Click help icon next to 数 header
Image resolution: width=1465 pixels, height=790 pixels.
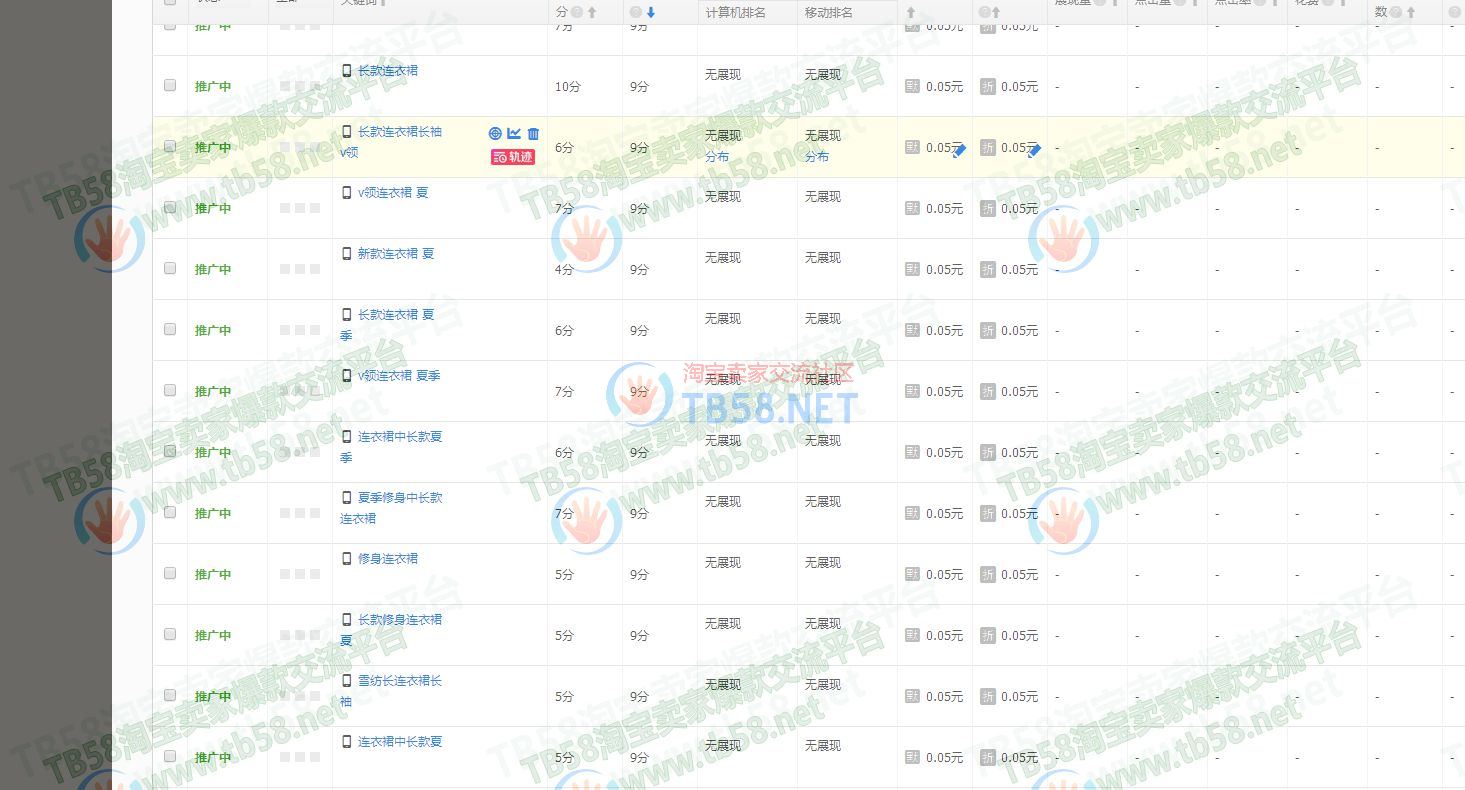1397,12
